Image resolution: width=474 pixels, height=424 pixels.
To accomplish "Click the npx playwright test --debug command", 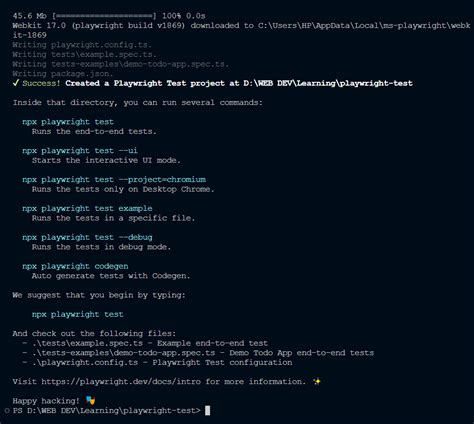I will [x=87, y=237].
